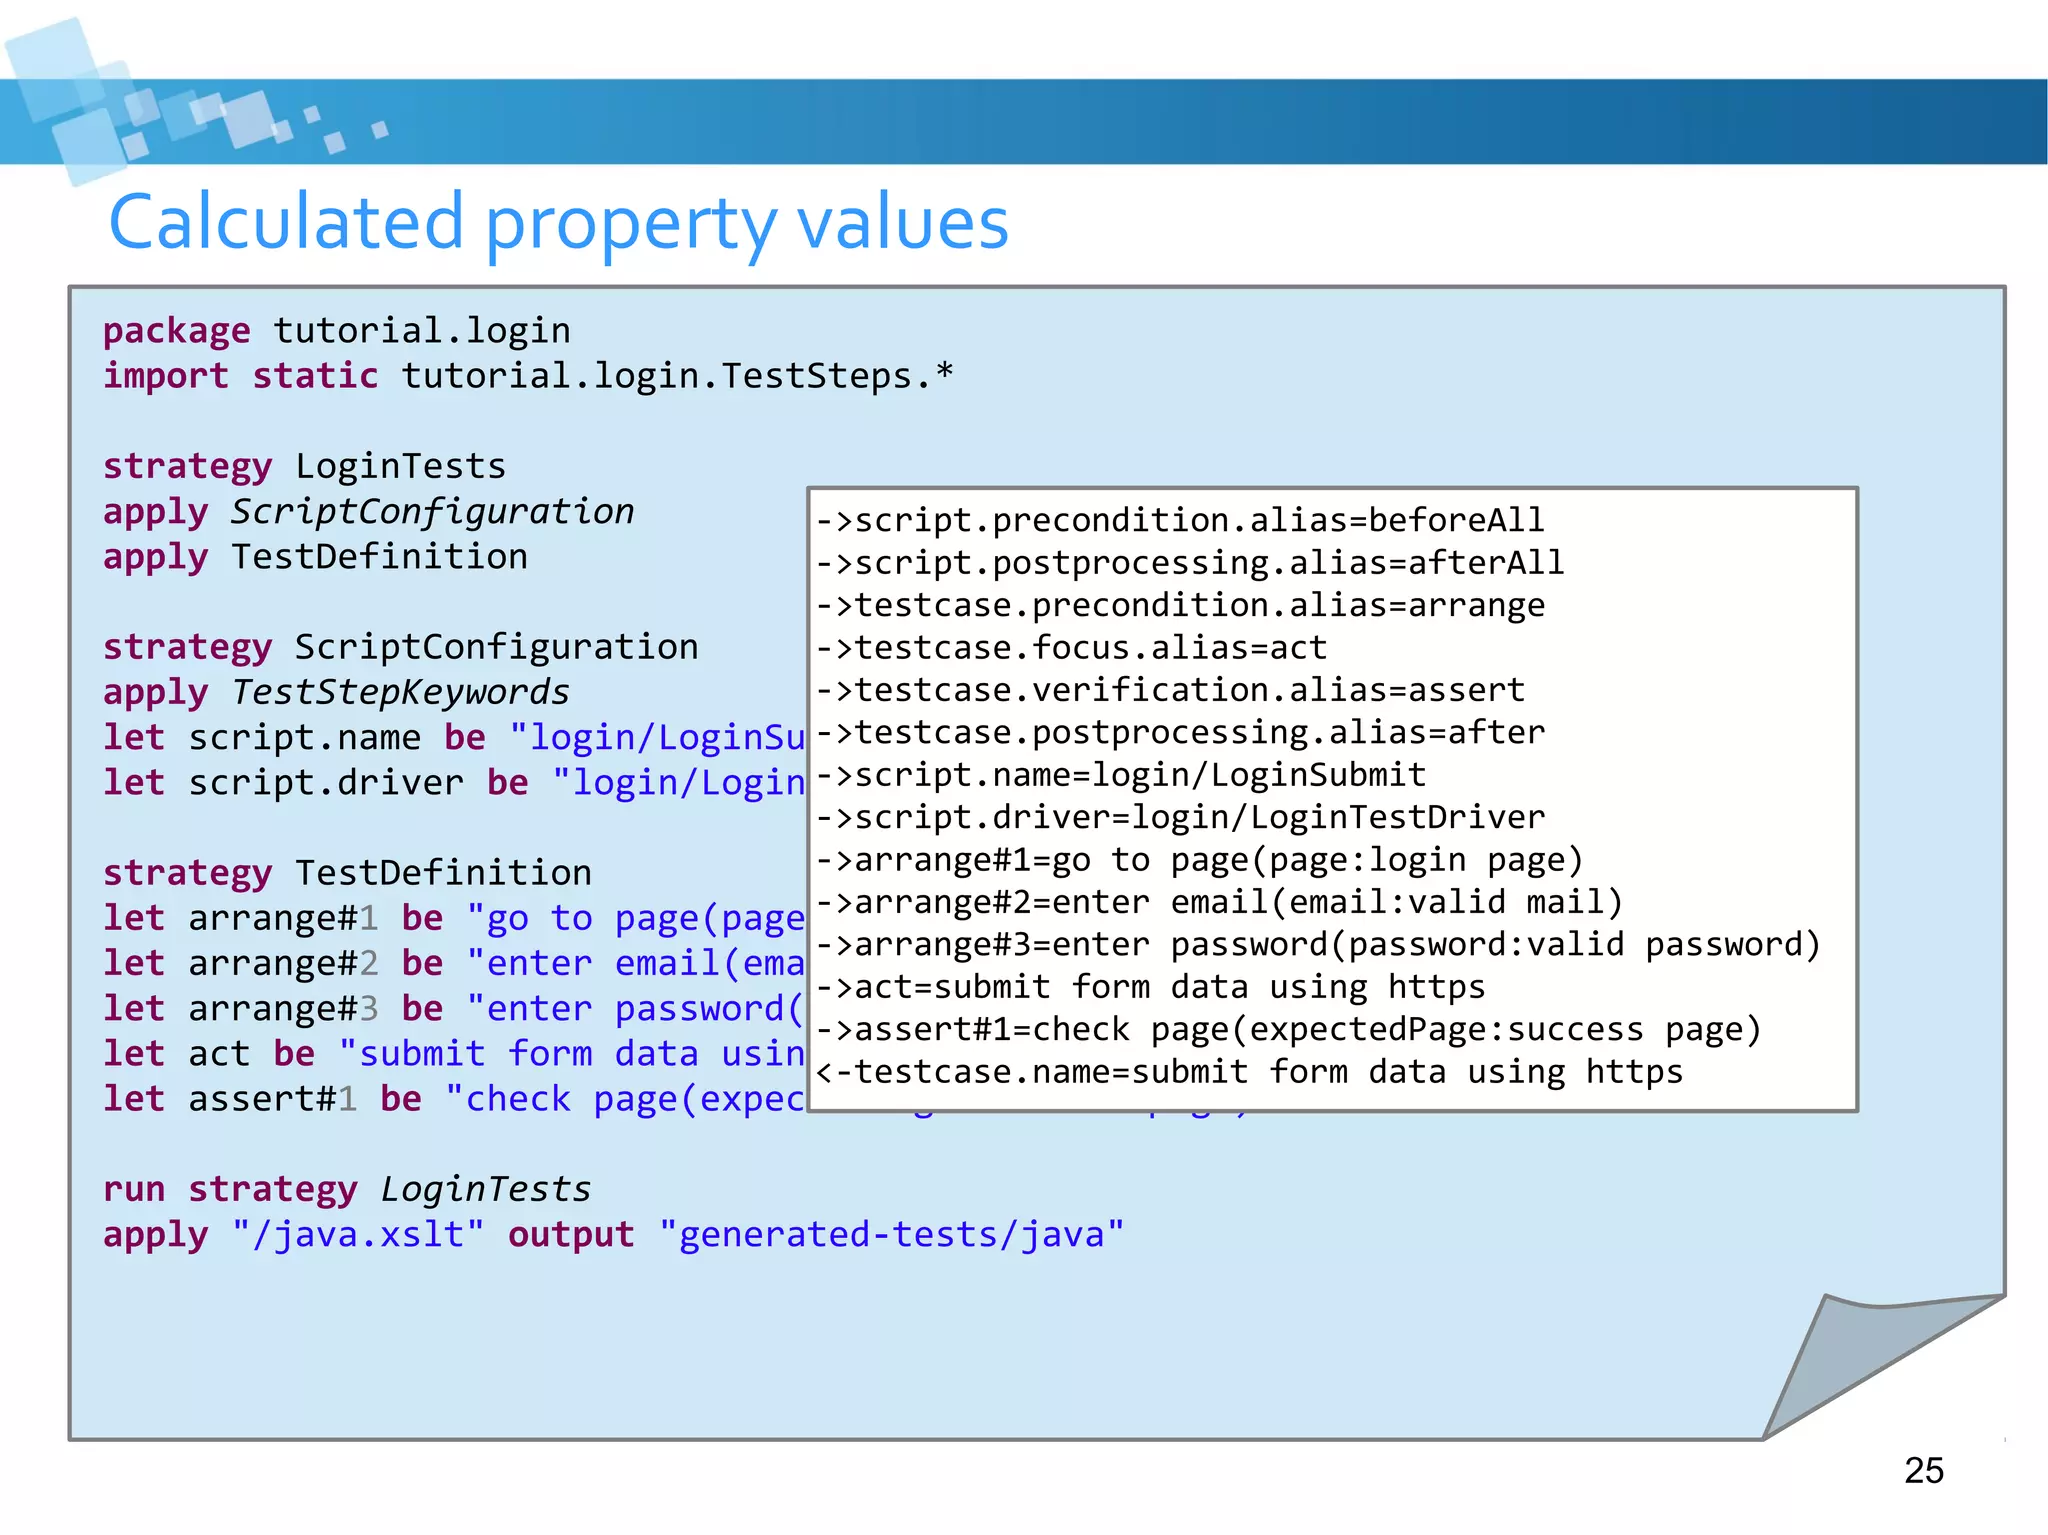Click '->script.driver=login/LoginTestDriver' output line
This screenshot has height=1535, width=2048.
pyautogui.click(x=1180, y=818)
